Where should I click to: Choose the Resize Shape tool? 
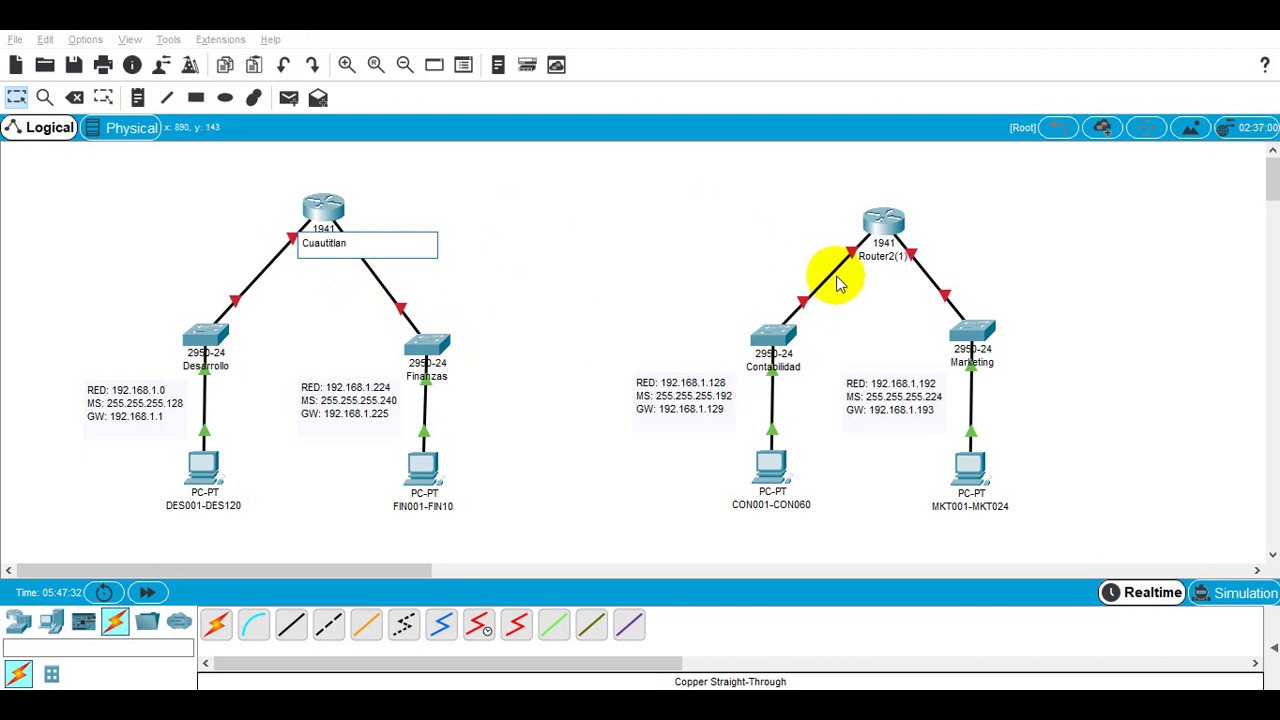pos(103,98)
